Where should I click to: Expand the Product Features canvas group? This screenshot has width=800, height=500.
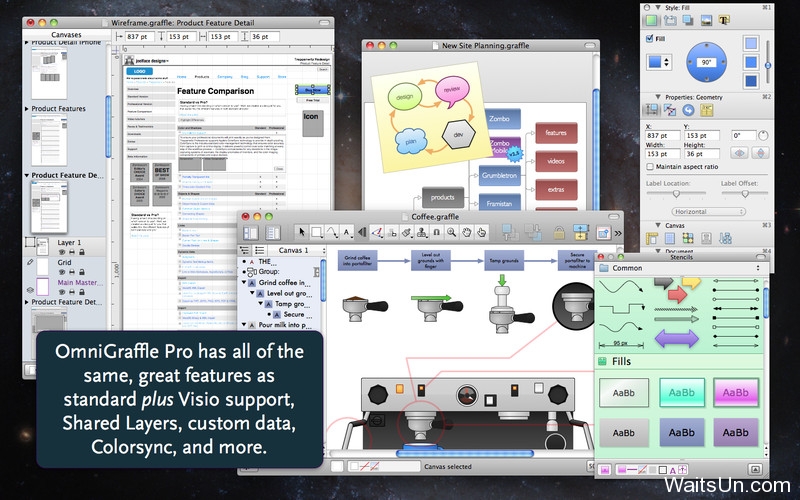(x=27, y=107)
